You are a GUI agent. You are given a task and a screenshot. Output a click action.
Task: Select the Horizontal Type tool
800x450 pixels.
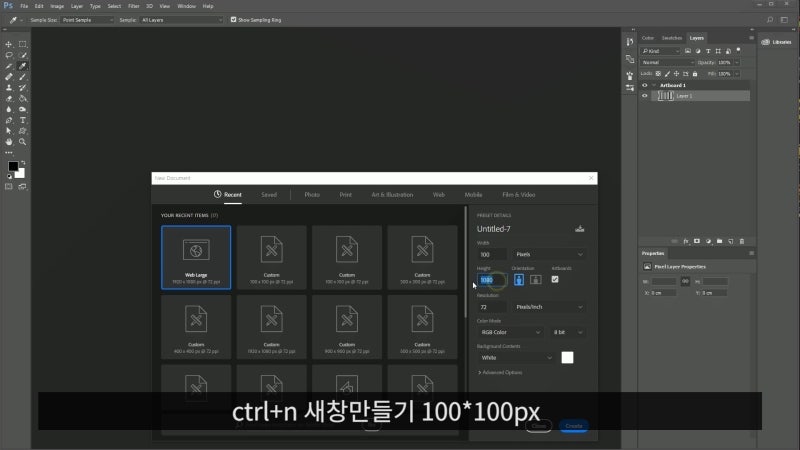pyautogui.click(x=22, y=120)
